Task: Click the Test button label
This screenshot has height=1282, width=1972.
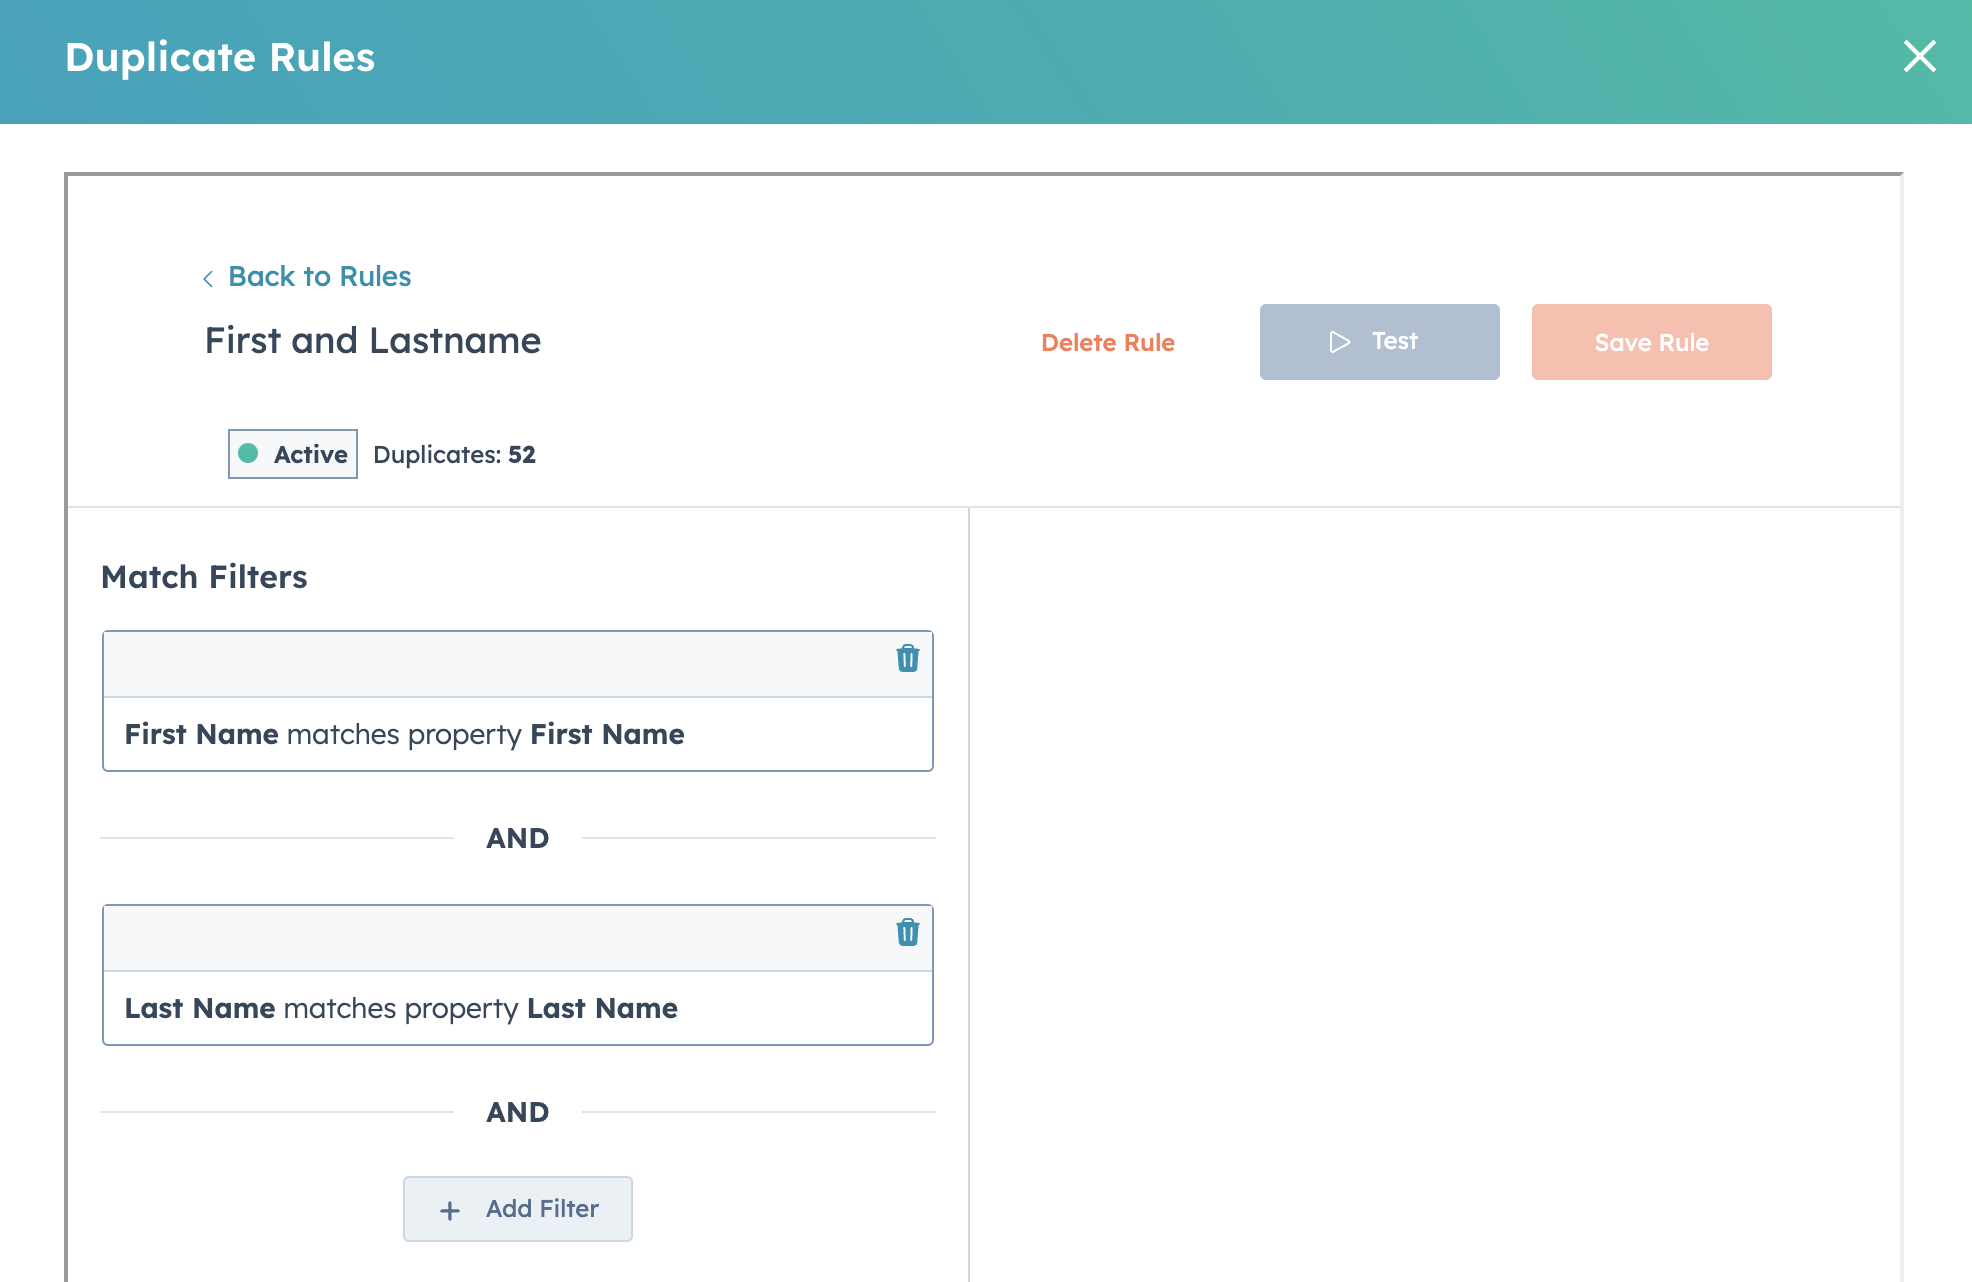Action: (1394, 342)
